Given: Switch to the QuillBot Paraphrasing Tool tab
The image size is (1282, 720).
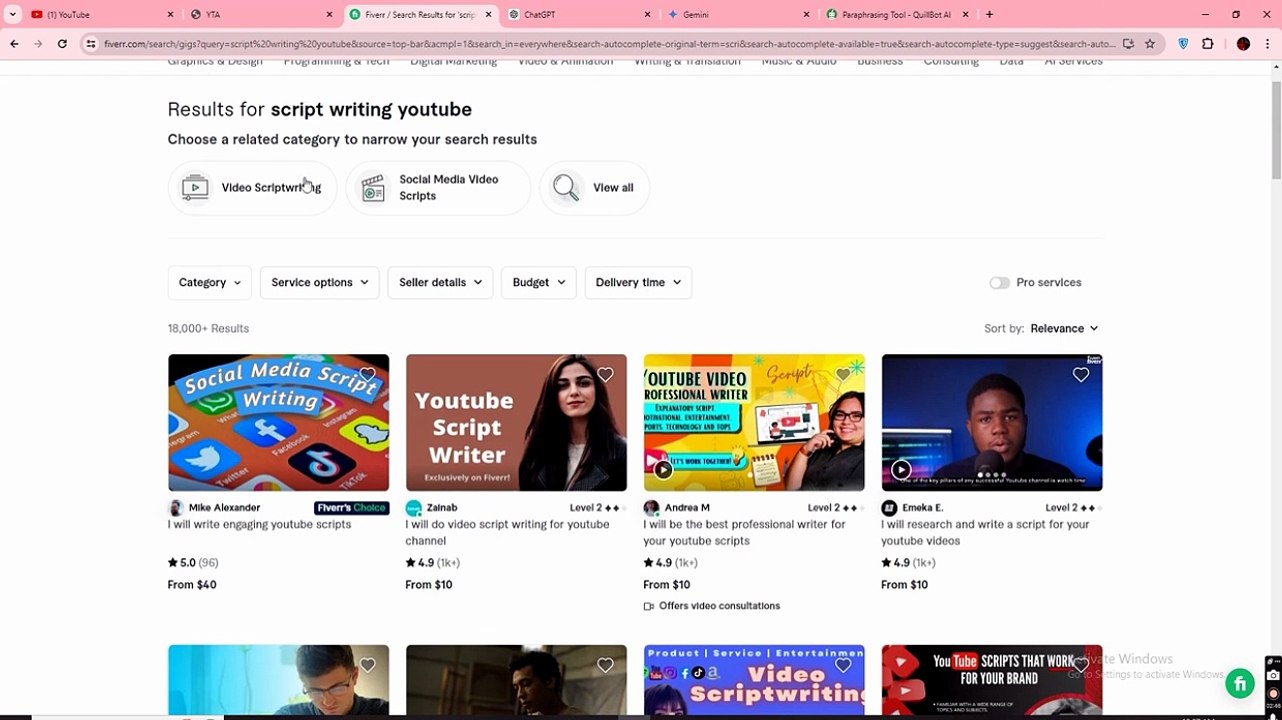Looking at the screenshot, I should 895,14.
